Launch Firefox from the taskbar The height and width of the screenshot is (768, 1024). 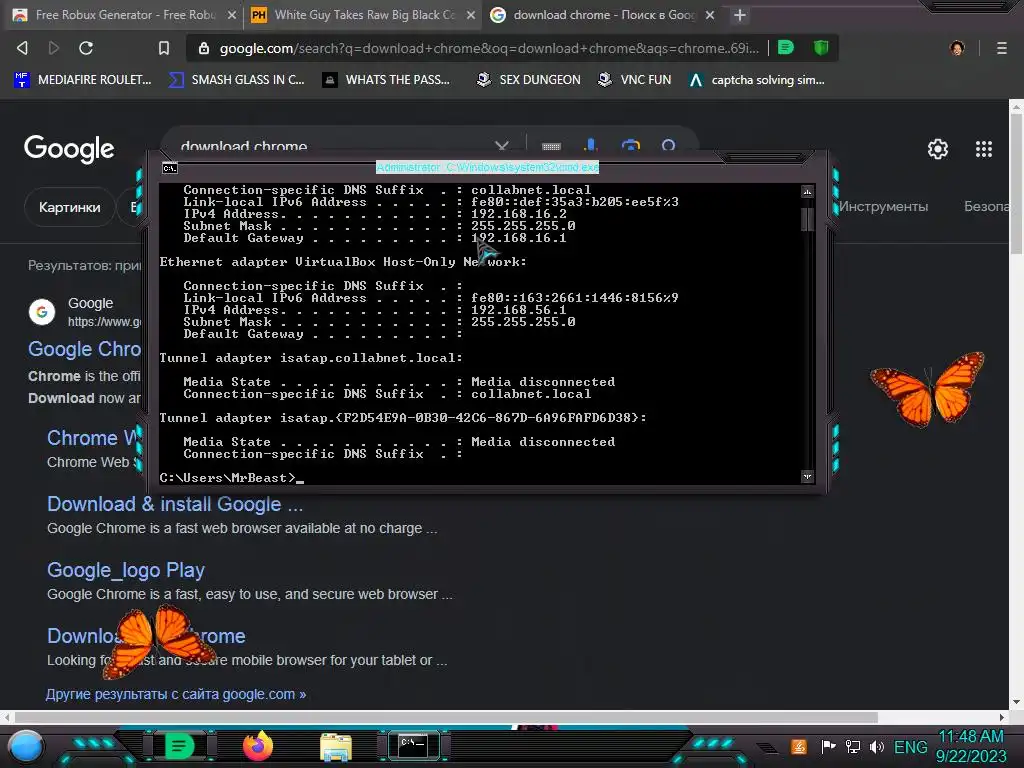pos(258,746)
